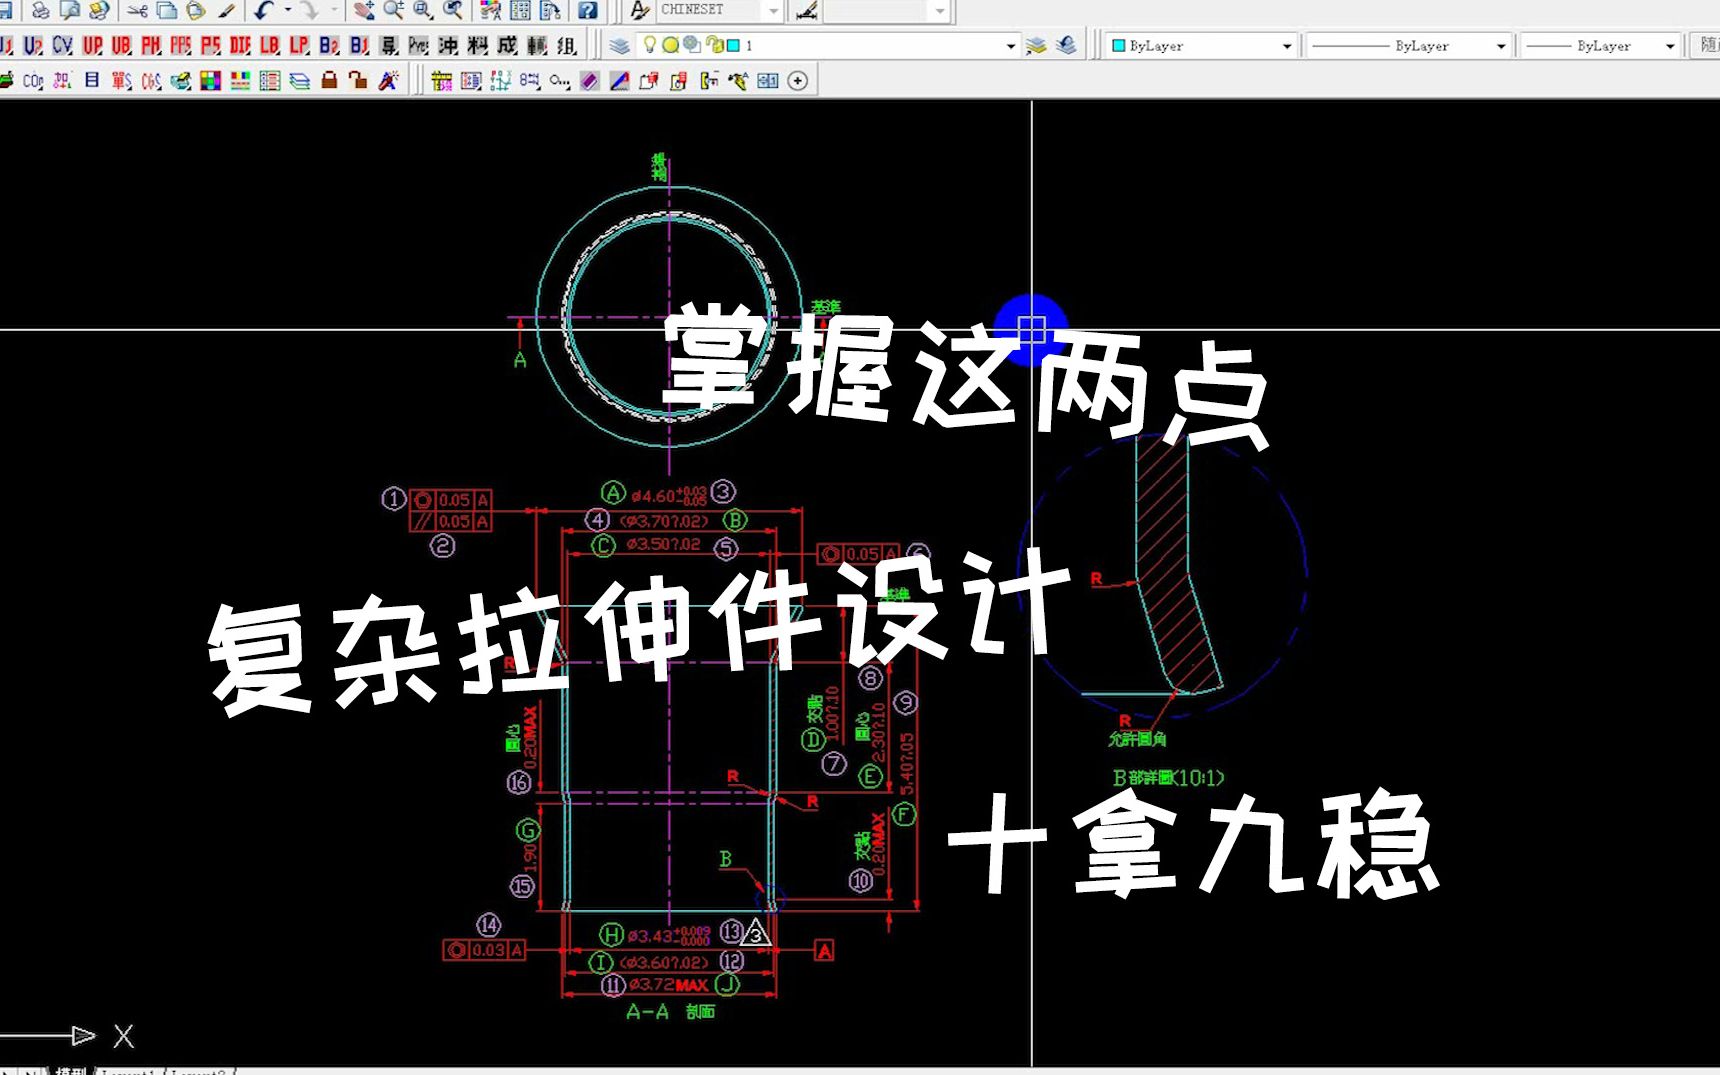Screen dimensions: 1720x1075
Task: Click the 导 toolbar button
Action: click(389, 46)
